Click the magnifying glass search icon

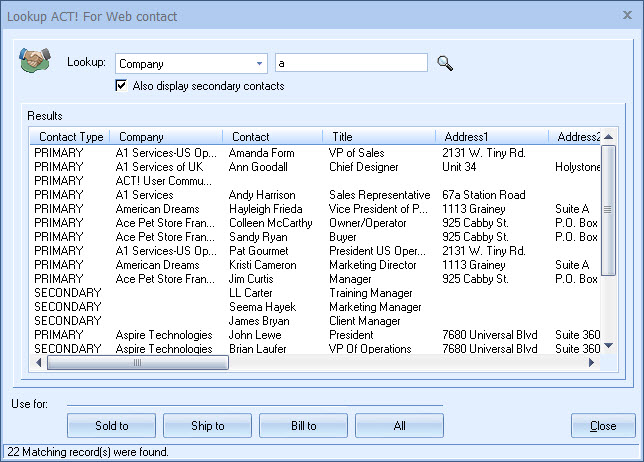tap(445, 63)
